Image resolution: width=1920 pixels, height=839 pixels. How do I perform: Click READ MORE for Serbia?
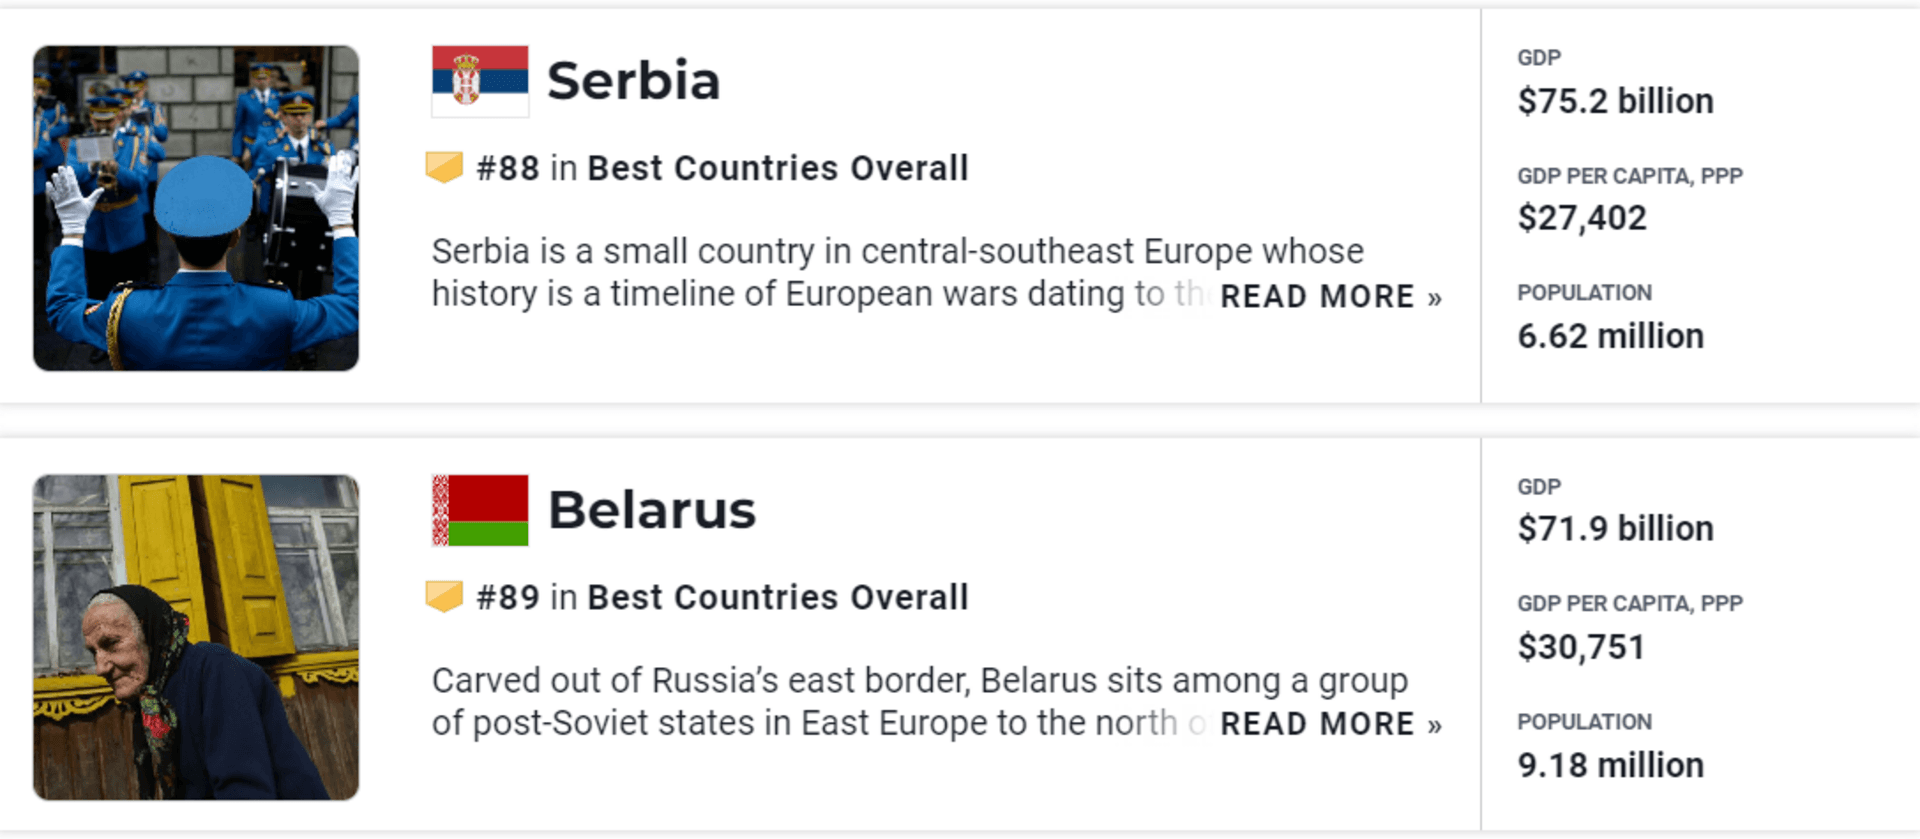click(x=1315, y=296)
